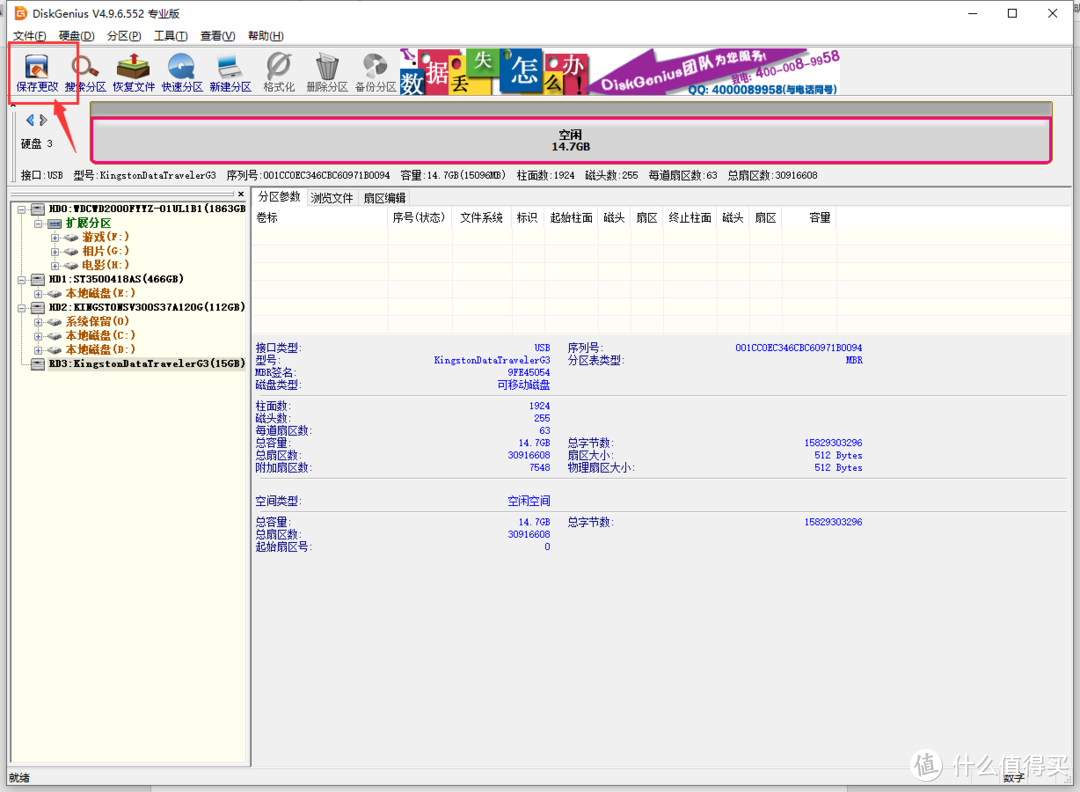Click the 空闲空间 space type value

coord(528,501)
